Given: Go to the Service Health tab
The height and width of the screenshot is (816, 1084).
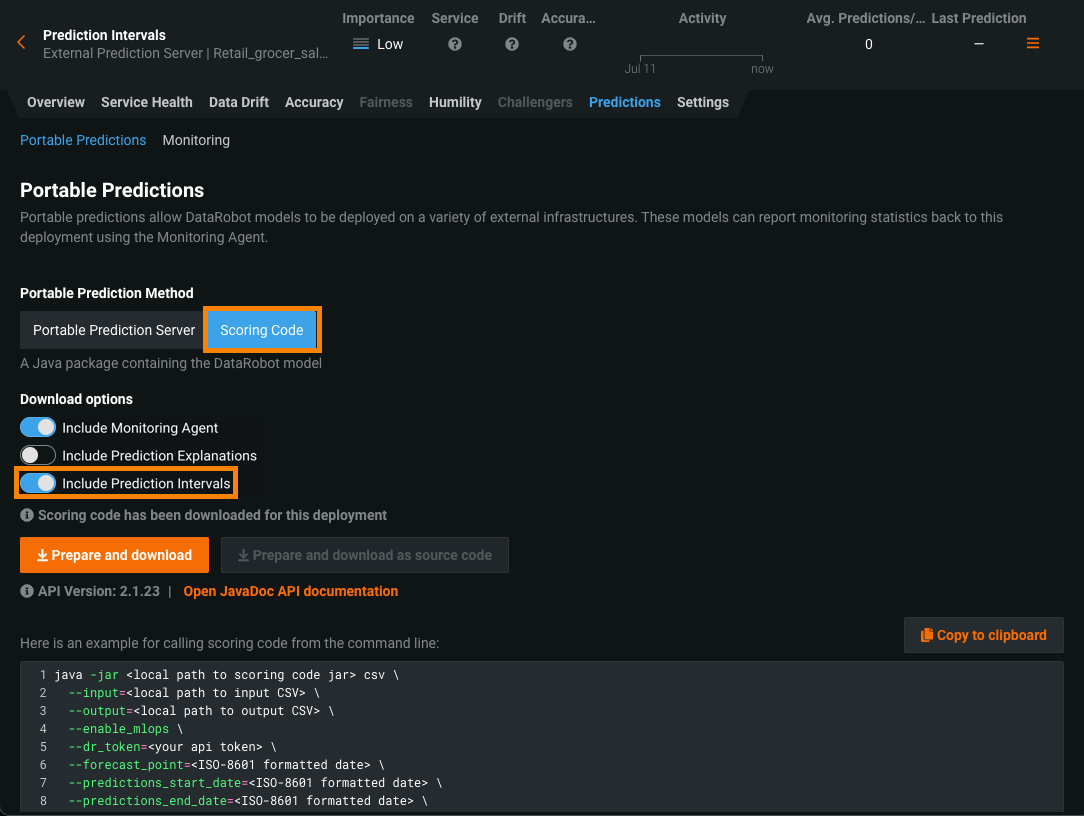Looking at the screenshot, I should (146, 102).
